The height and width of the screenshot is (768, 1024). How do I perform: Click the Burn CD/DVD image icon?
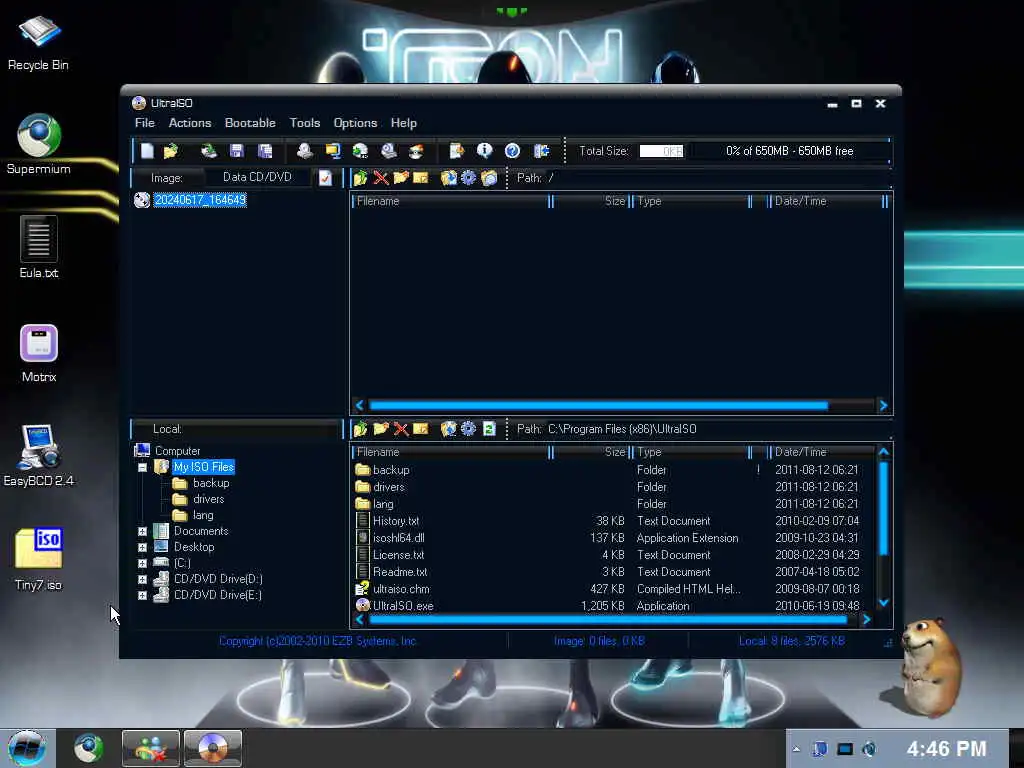coord(416,151)
